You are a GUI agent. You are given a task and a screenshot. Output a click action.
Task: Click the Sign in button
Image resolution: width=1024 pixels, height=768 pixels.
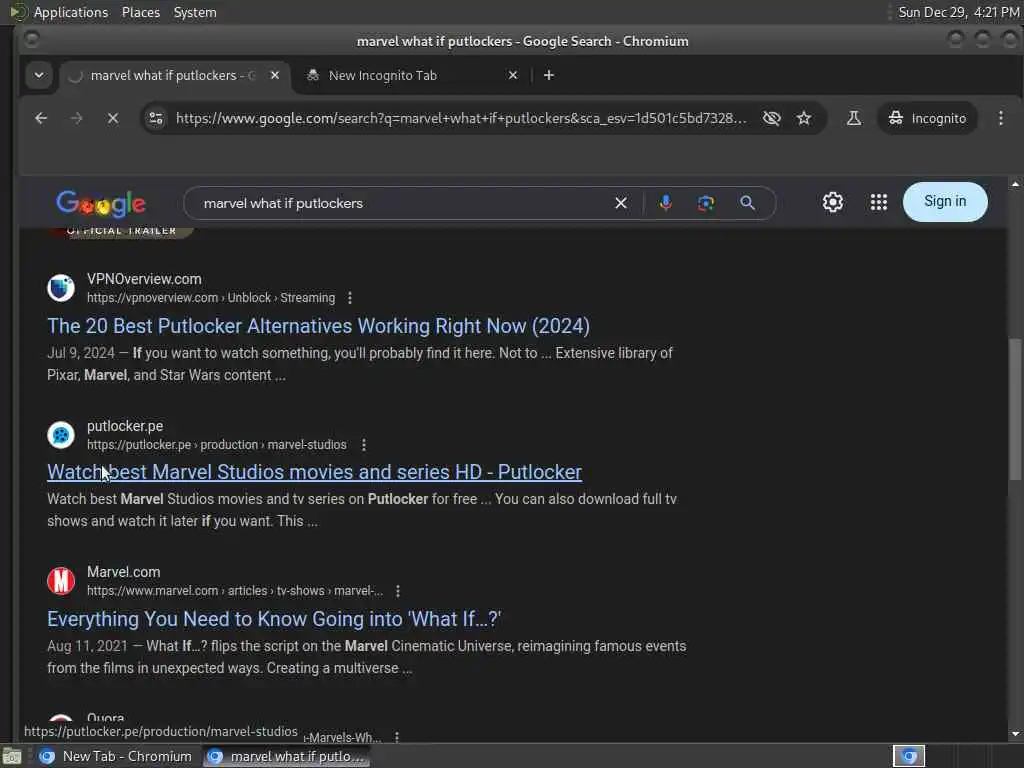click(x=945, y=202)
